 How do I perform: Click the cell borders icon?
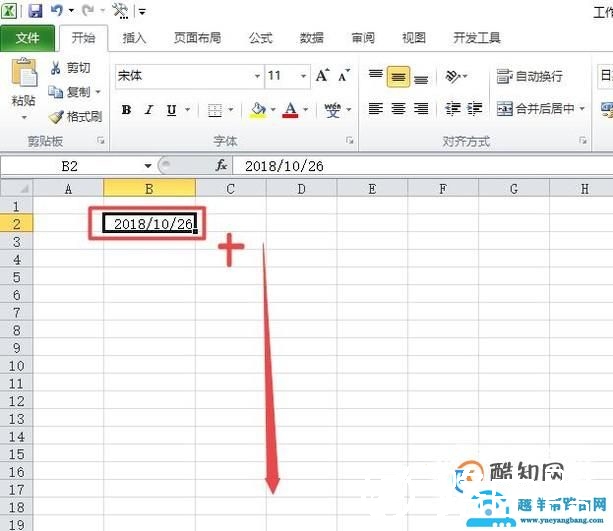(x=215, y=110)
